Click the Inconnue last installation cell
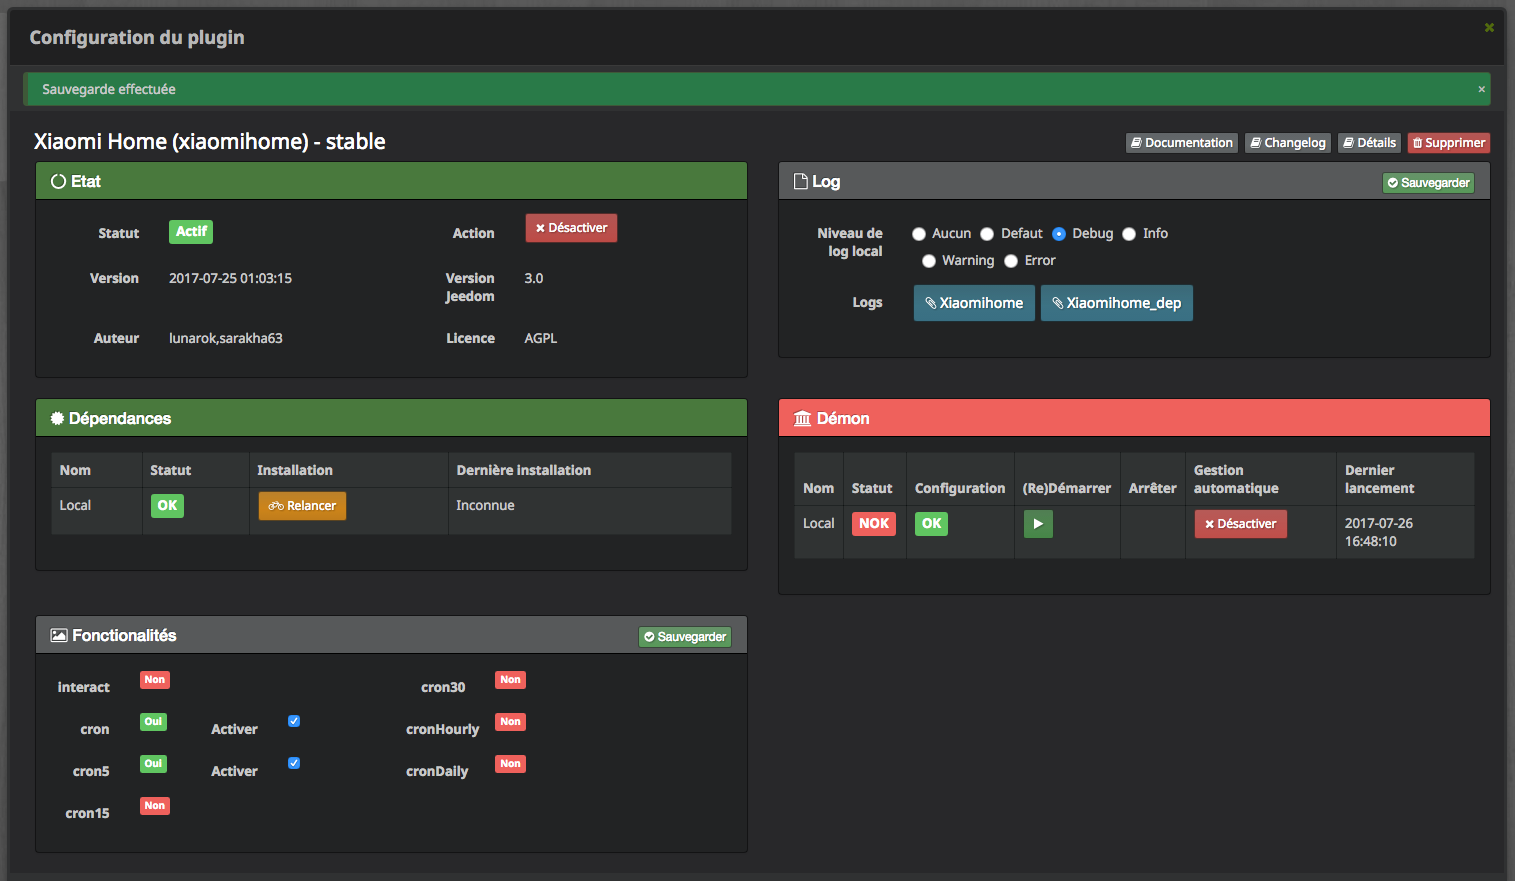This screenshot has height=881, width=1515. click(485, 506)
